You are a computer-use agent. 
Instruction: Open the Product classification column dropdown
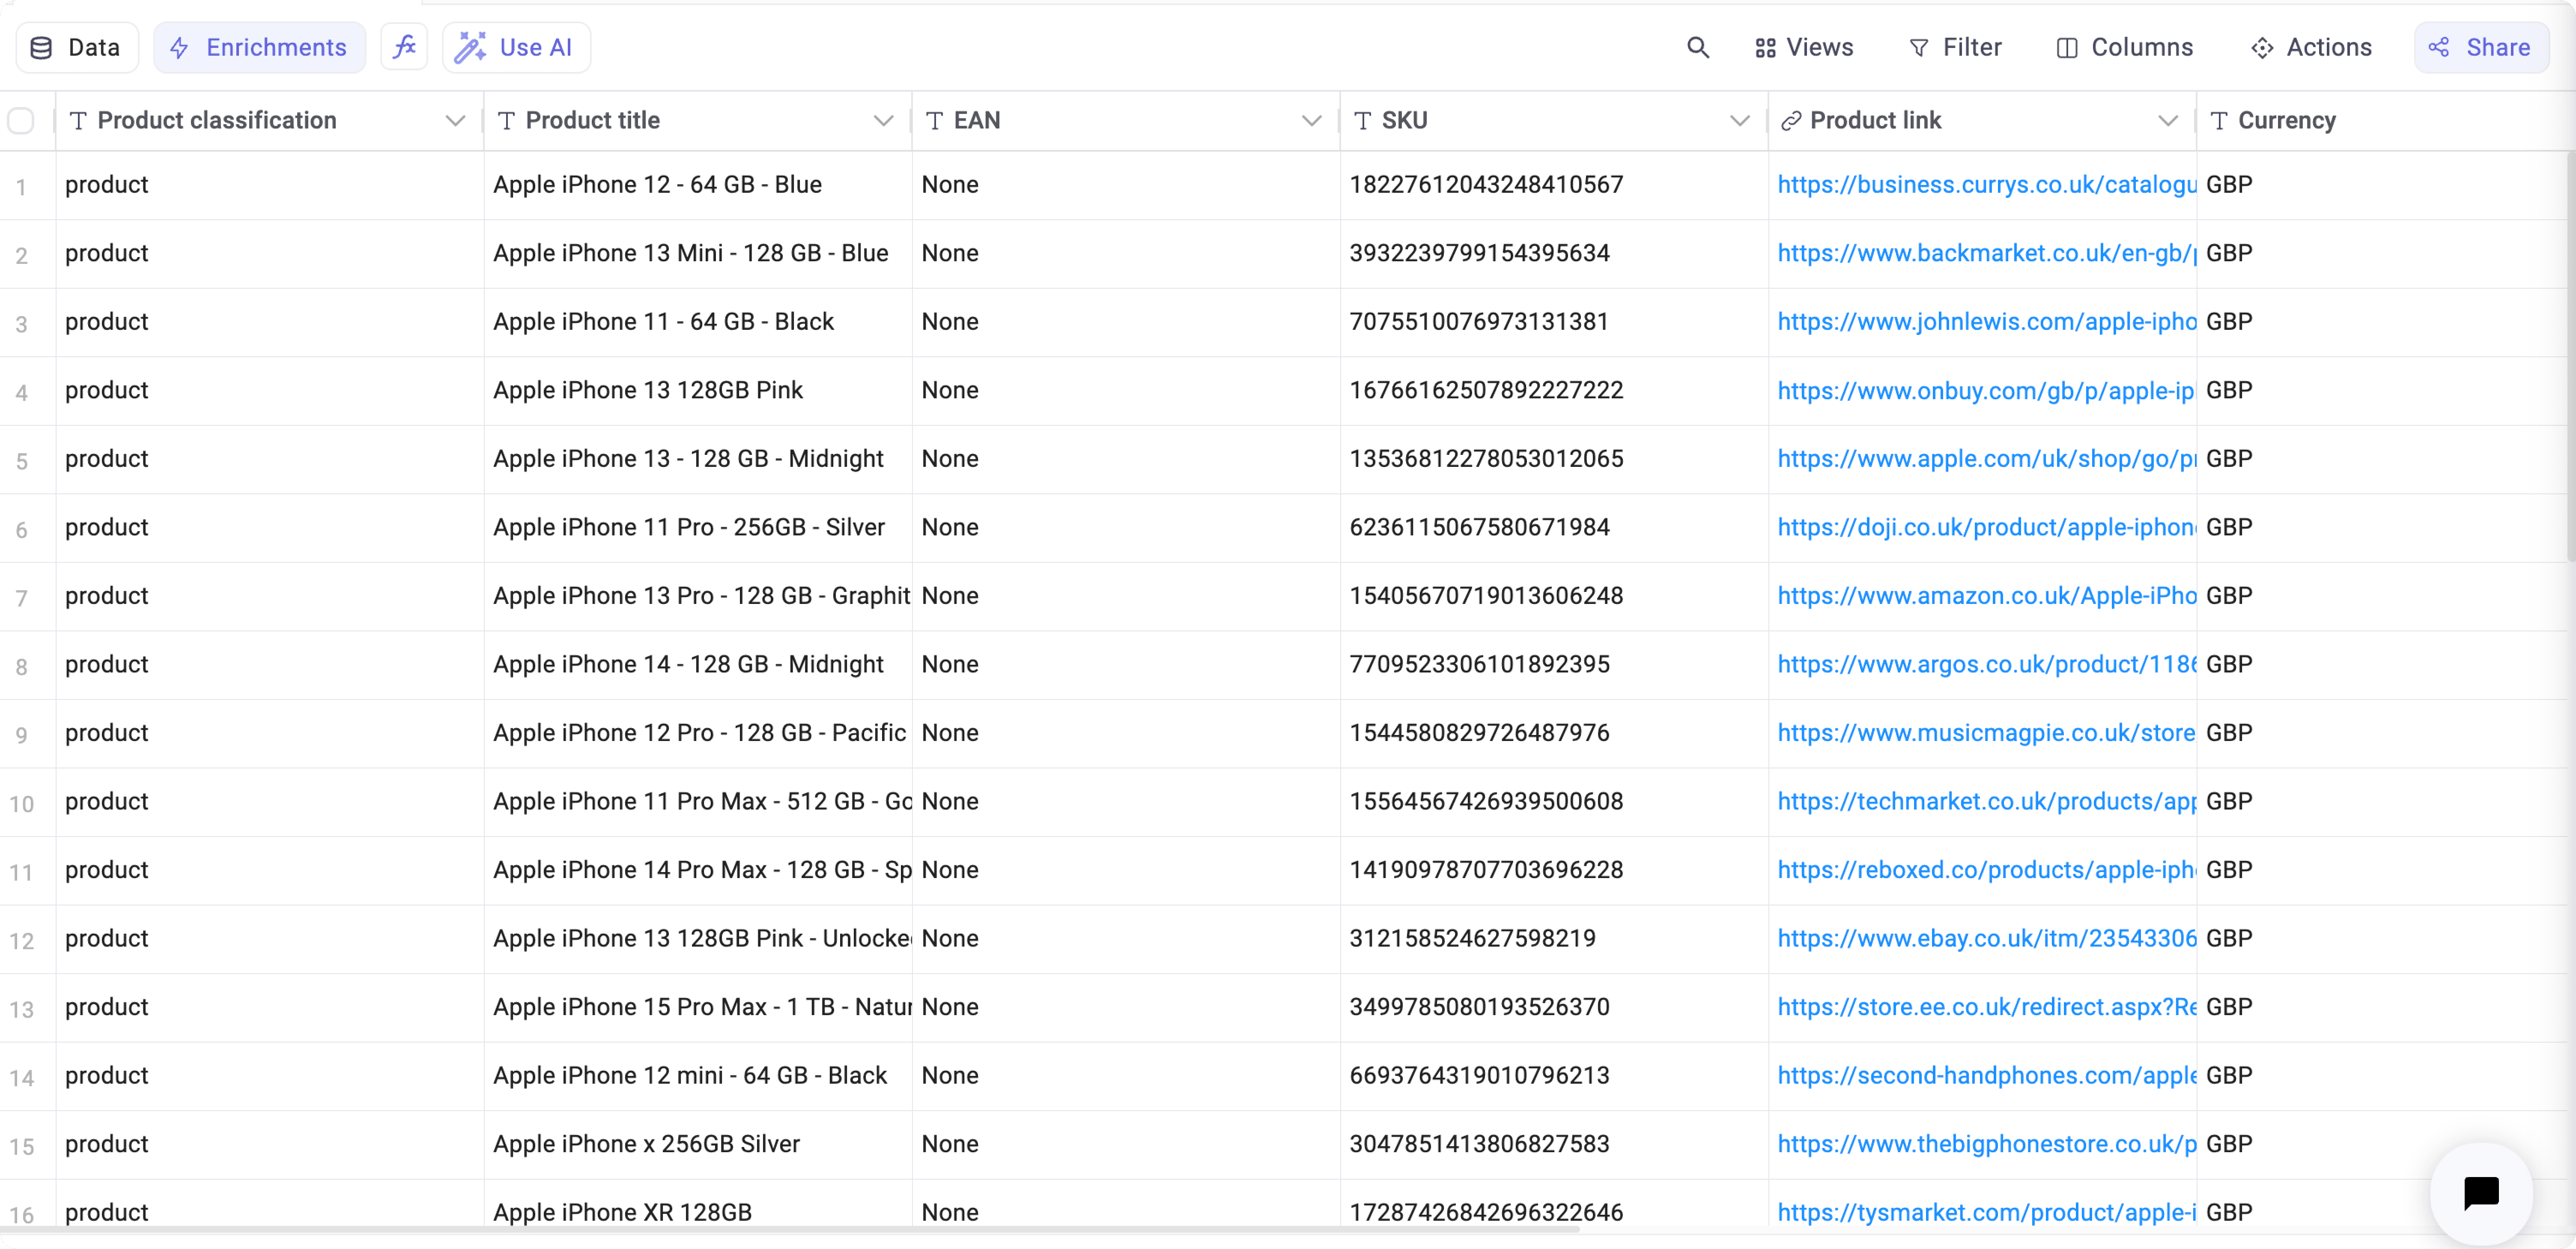click(456, 120)
